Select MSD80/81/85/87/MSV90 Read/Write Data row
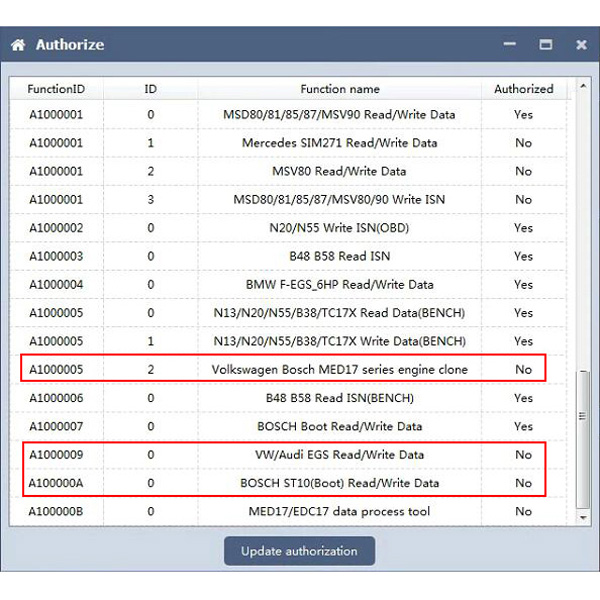This screenshot has width=600, height=600. pos(288,114)
